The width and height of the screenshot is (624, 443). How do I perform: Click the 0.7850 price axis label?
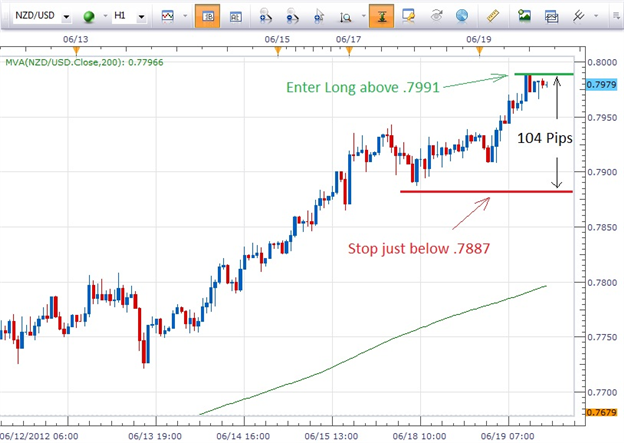(602, 228)
